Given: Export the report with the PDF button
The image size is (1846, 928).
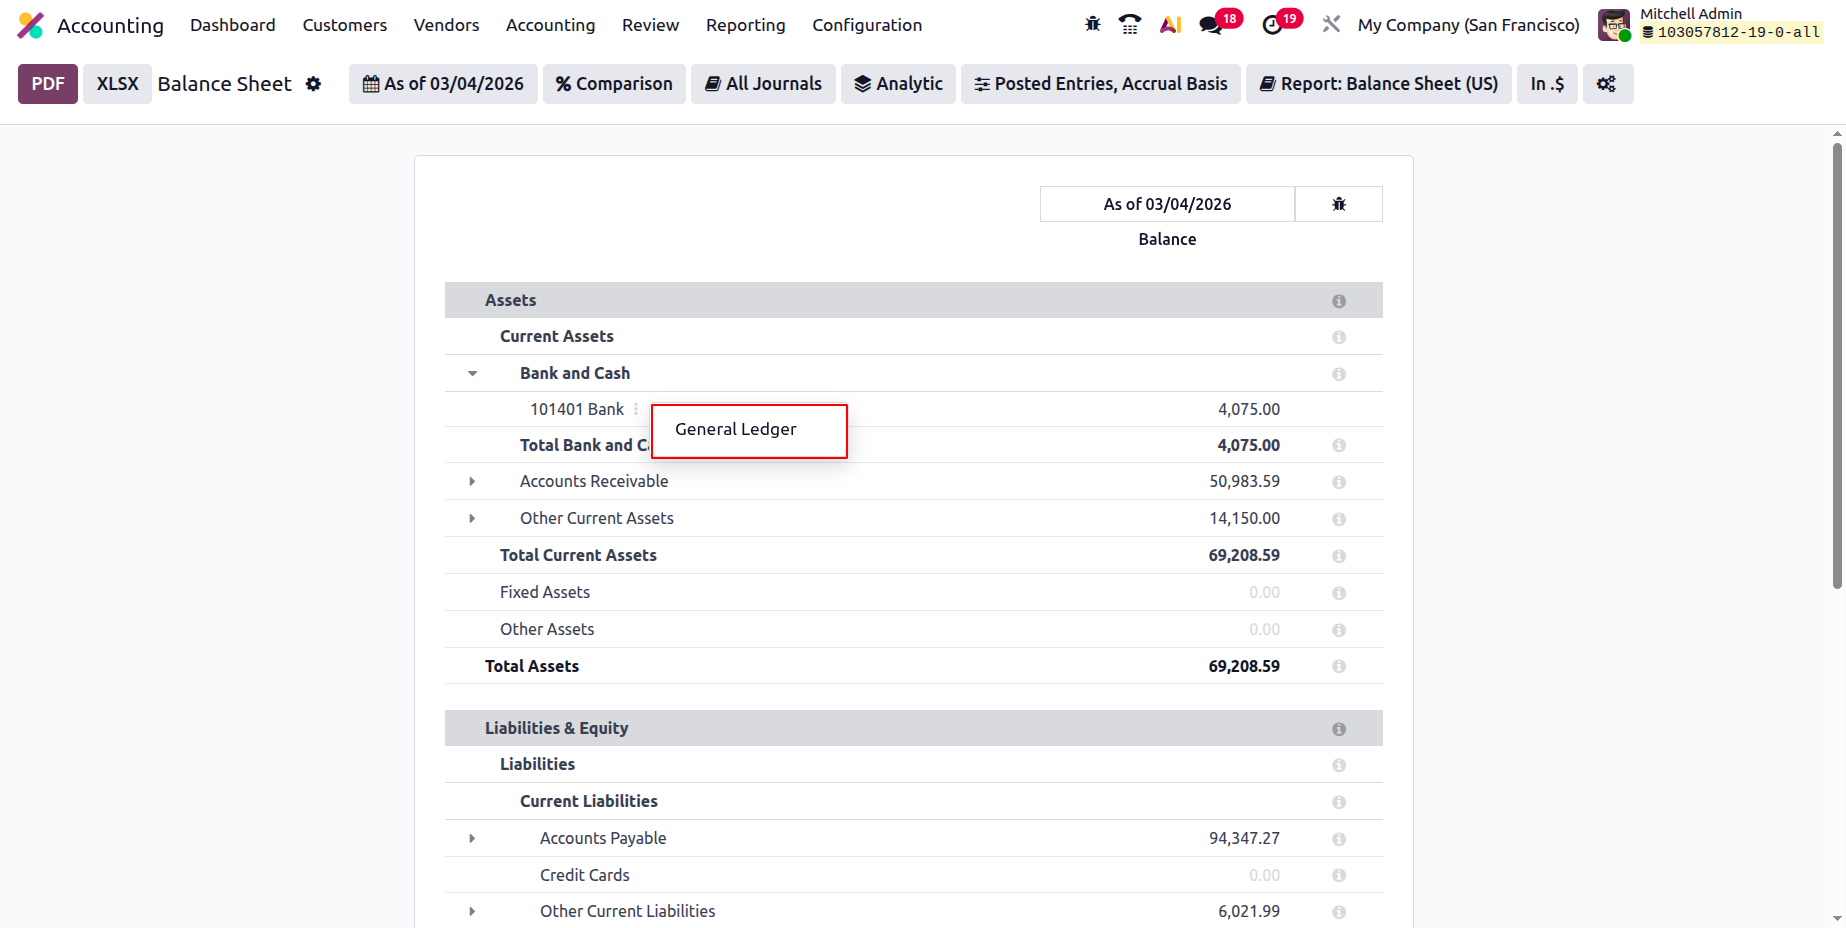Looking at the screenshot, I should pos(48,84).
